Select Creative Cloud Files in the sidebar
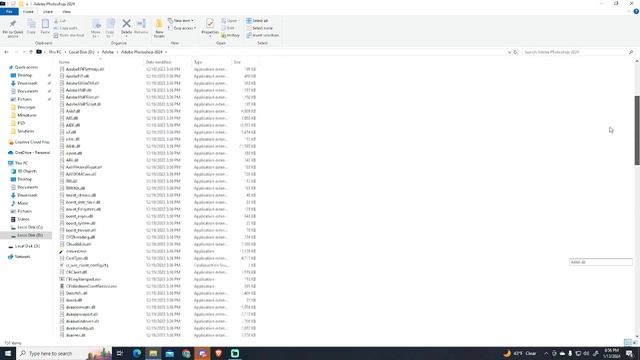640x360 pixels. tap(29, 142)
